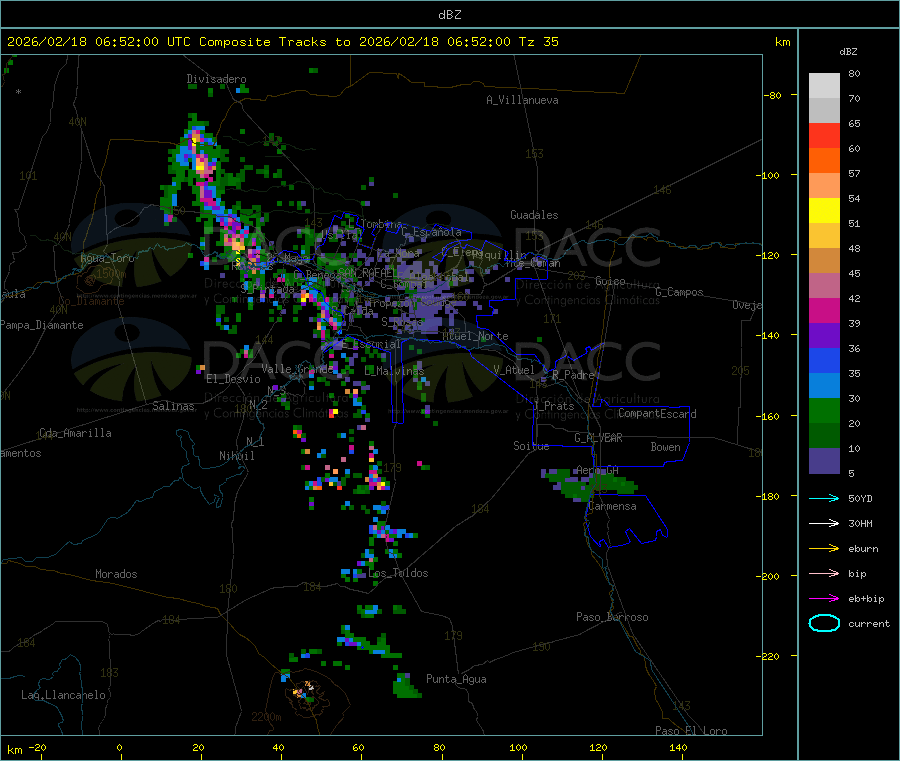The image size is (900, 761).
Task: Click the 'CompantEscard' map label
Action: point(657,413)
